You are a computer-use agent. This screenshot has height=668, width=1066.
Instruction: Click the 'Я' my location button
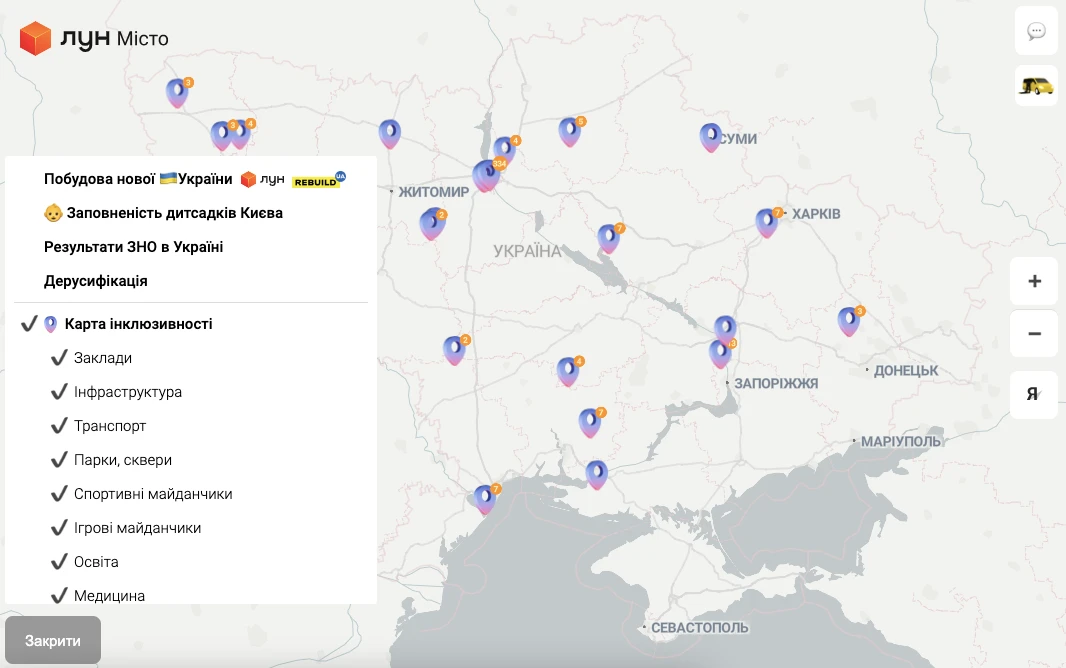pos(1033,394)
